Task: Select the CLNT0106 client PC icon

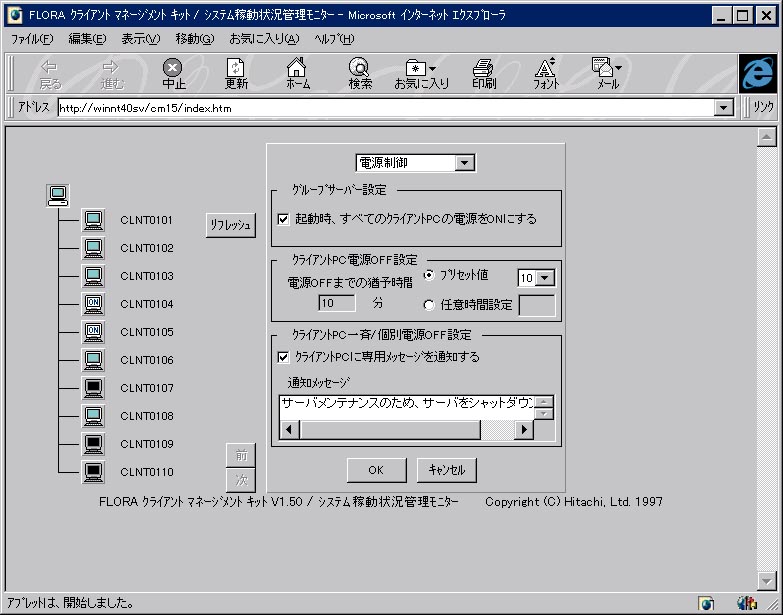Action: tap(93, 360)
